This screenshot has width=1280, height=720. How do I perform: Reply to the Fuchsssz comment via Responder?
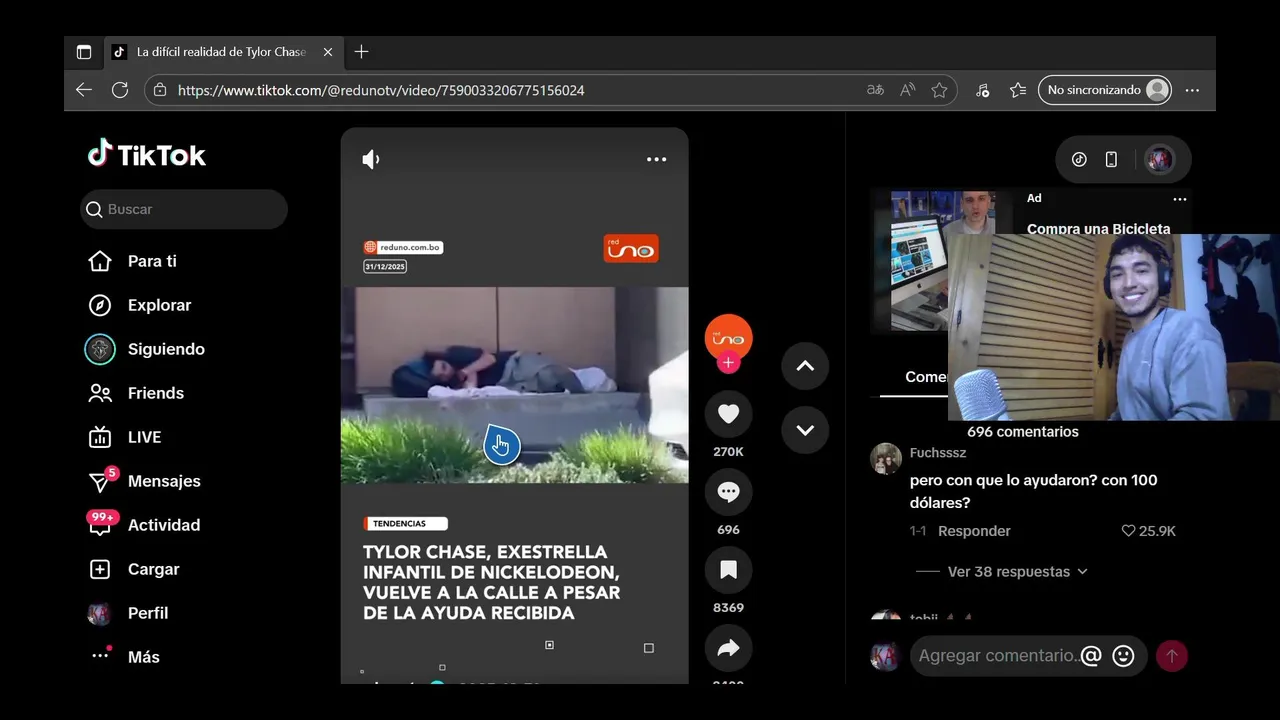[x=974, y=531]
